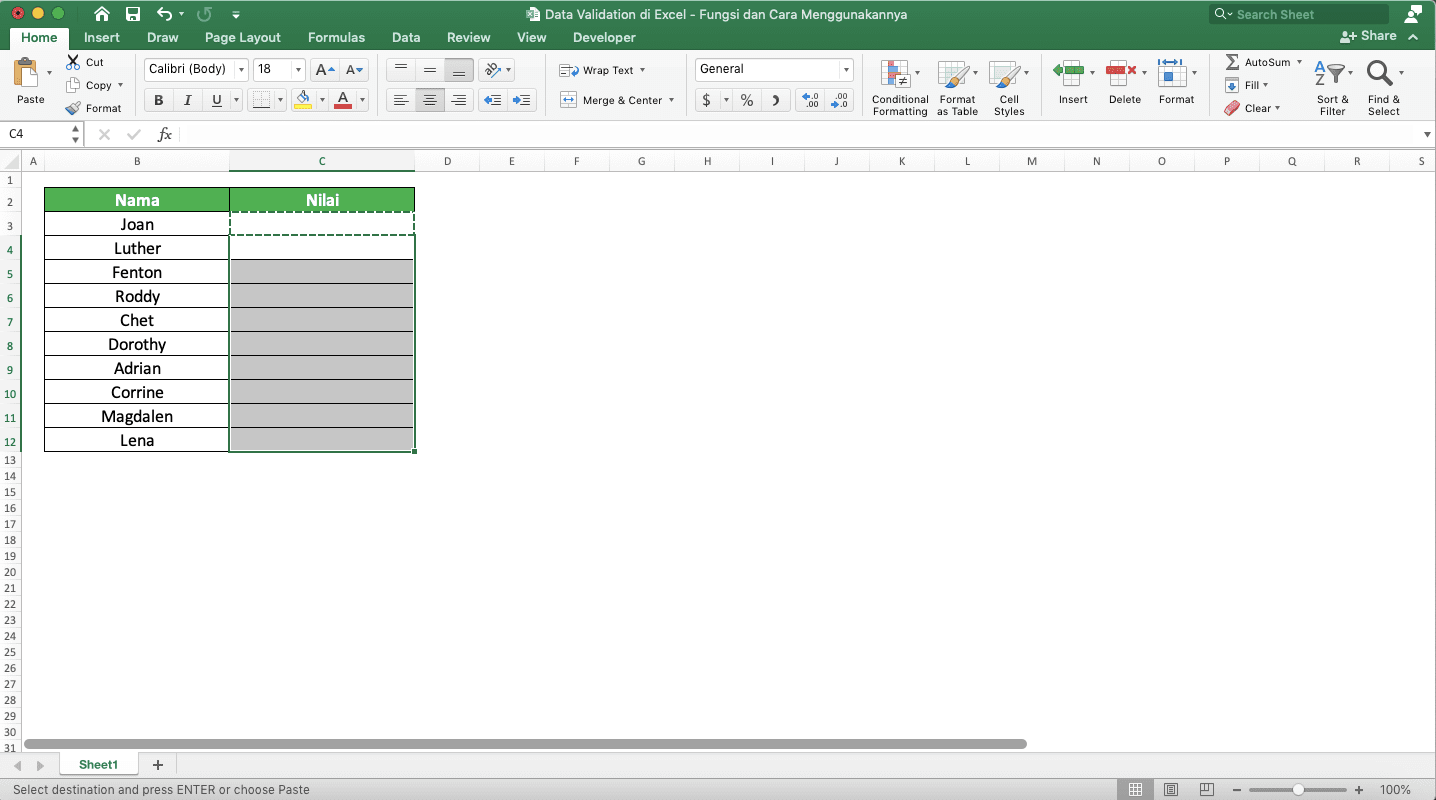The height and width of the screenshot is (800, 1436).
Task: Apply comma style number format
Action: pyautogui.click(x=776, y=100)
